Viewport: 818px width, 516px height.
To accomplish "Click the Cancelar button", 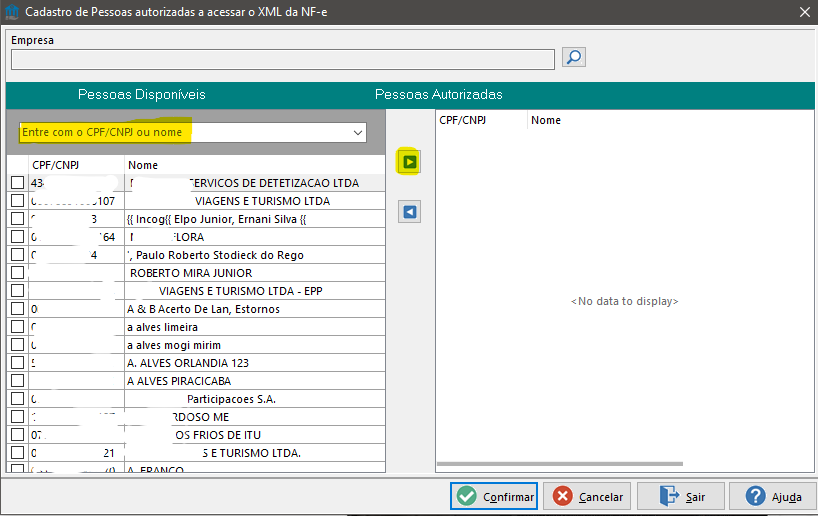I will pos(587,496).
